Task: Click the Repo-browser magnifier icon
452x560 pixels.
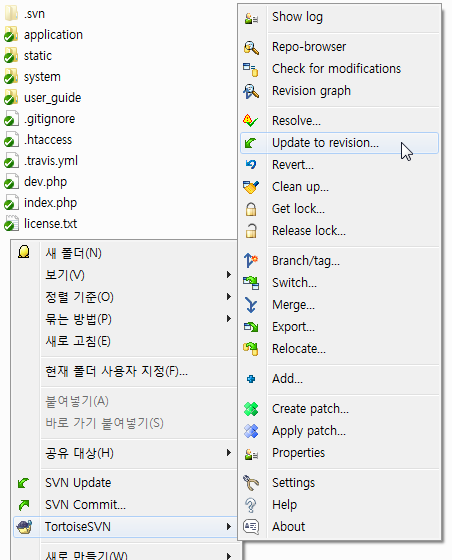Action: (251, 47)
